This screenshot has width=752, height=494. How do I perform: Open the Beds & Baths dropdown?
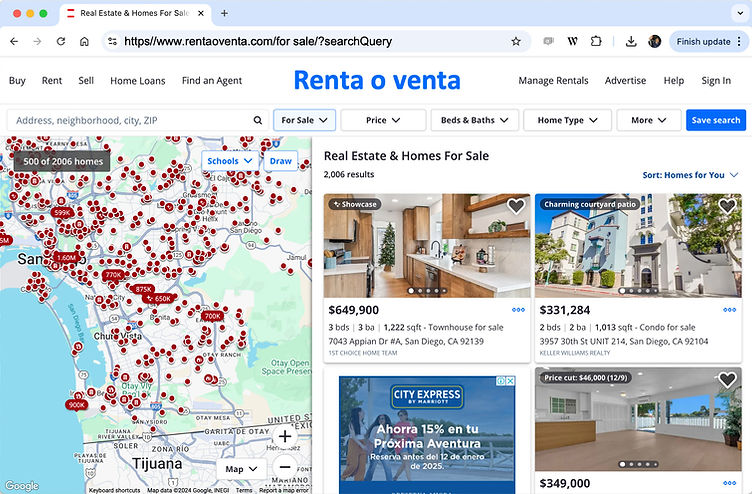pos(475,120)
